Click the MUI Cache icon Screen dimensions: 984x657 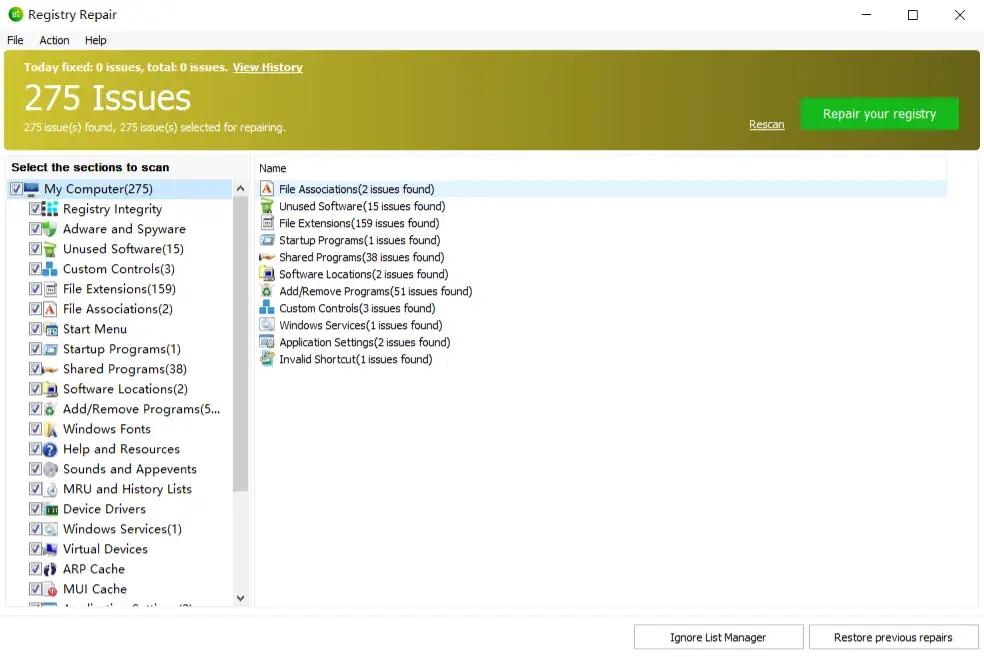(50, 589)
